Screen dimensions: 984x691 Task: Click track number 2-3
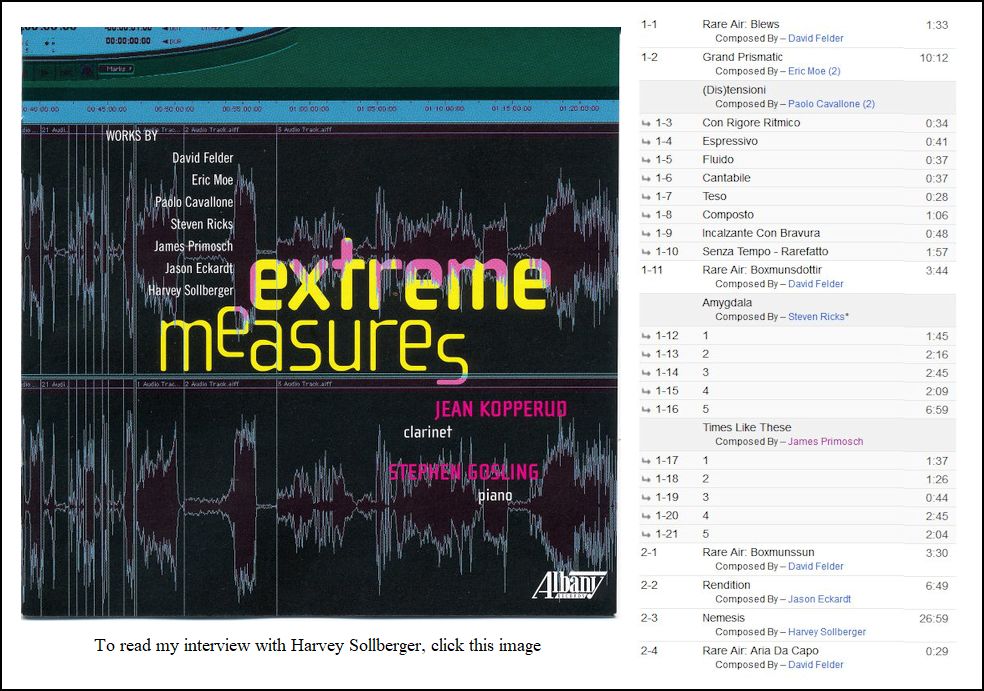649,618
